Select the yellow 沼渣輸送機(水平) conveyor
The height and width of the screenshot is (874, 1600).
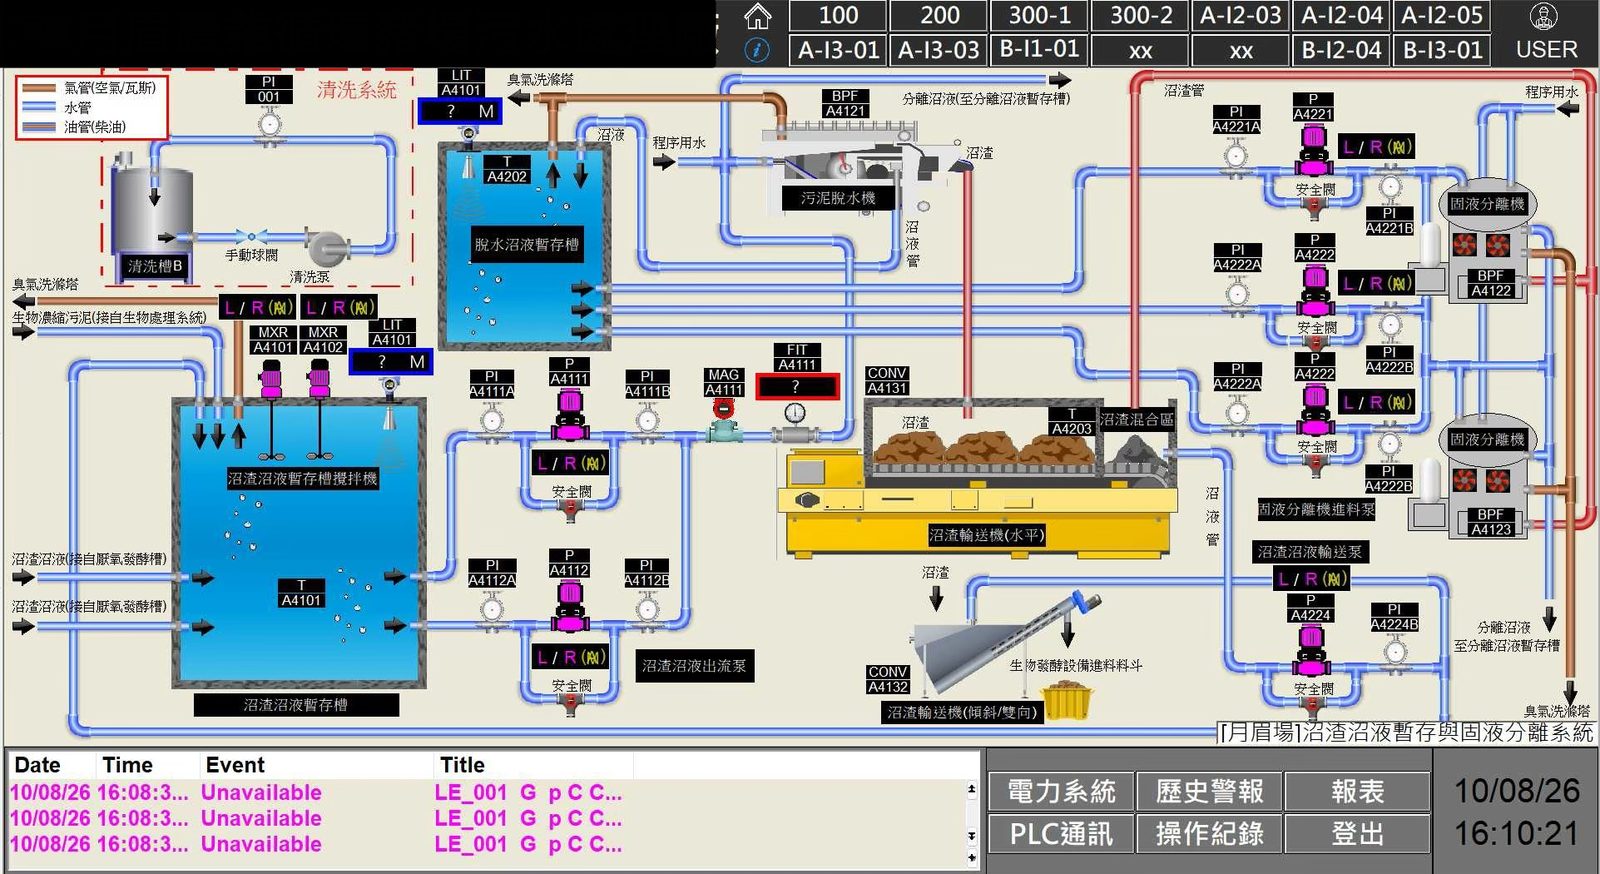tap(980, 503)
